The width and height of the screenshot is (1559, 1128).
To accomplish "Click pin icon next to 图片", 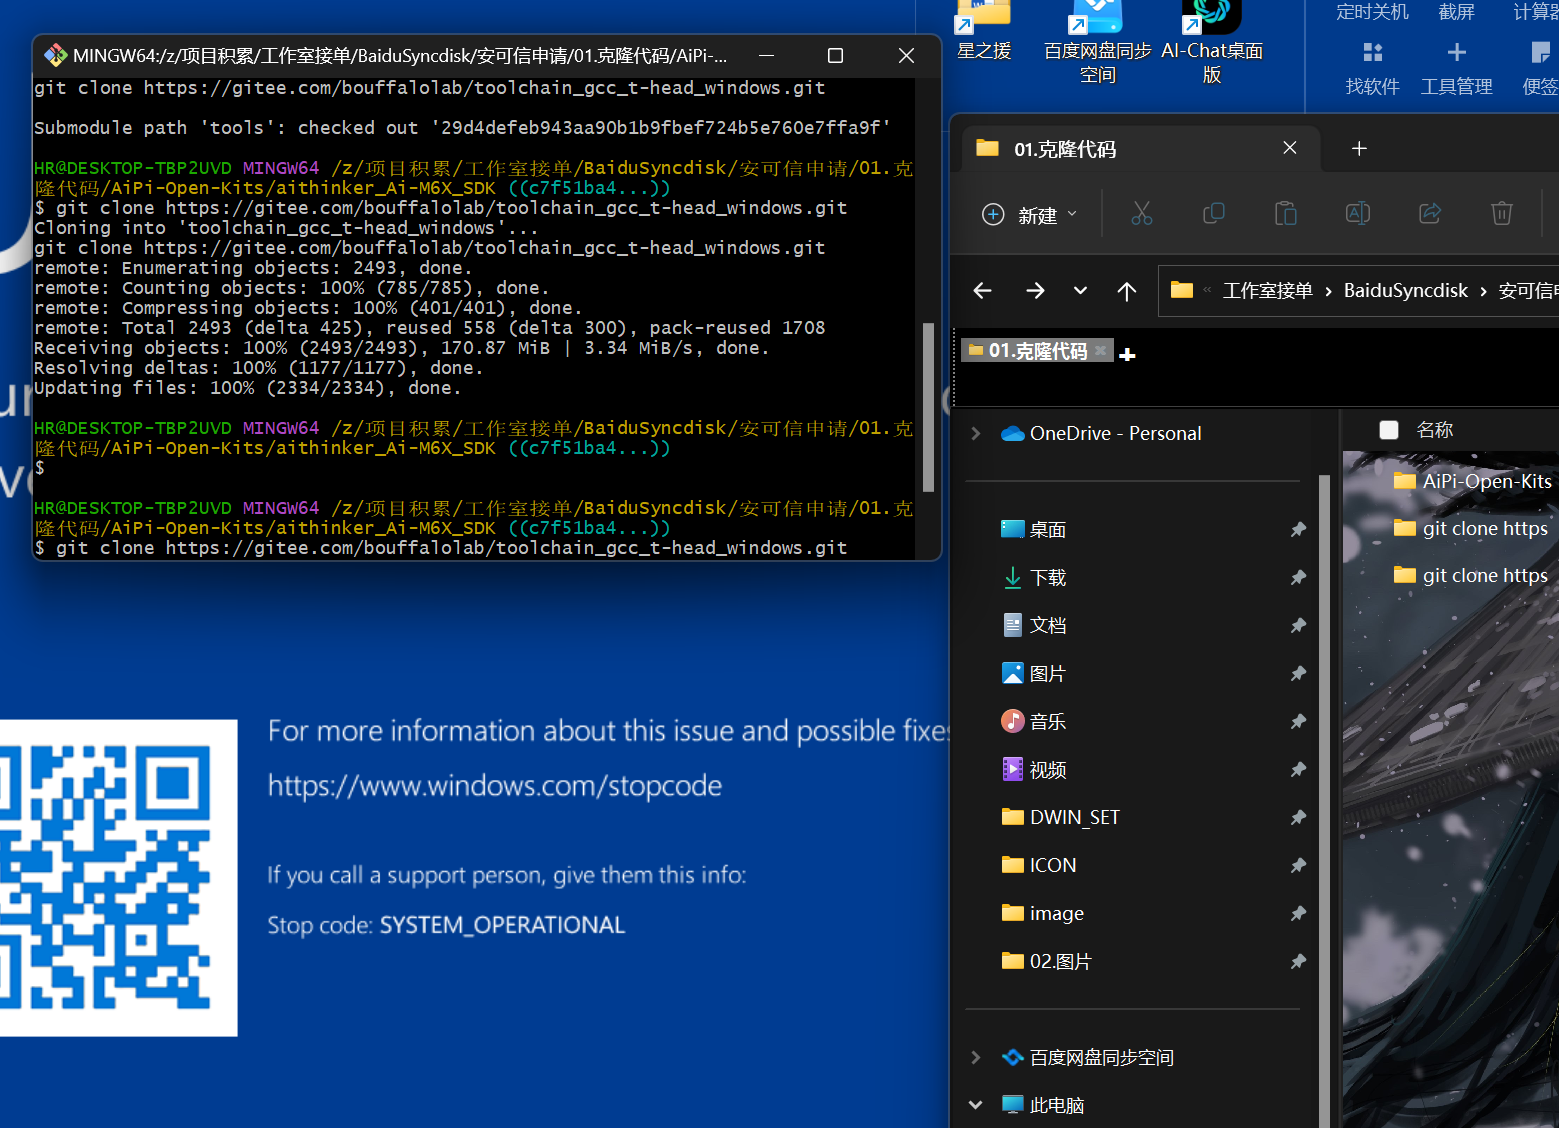I will (x=1298, y=673).
